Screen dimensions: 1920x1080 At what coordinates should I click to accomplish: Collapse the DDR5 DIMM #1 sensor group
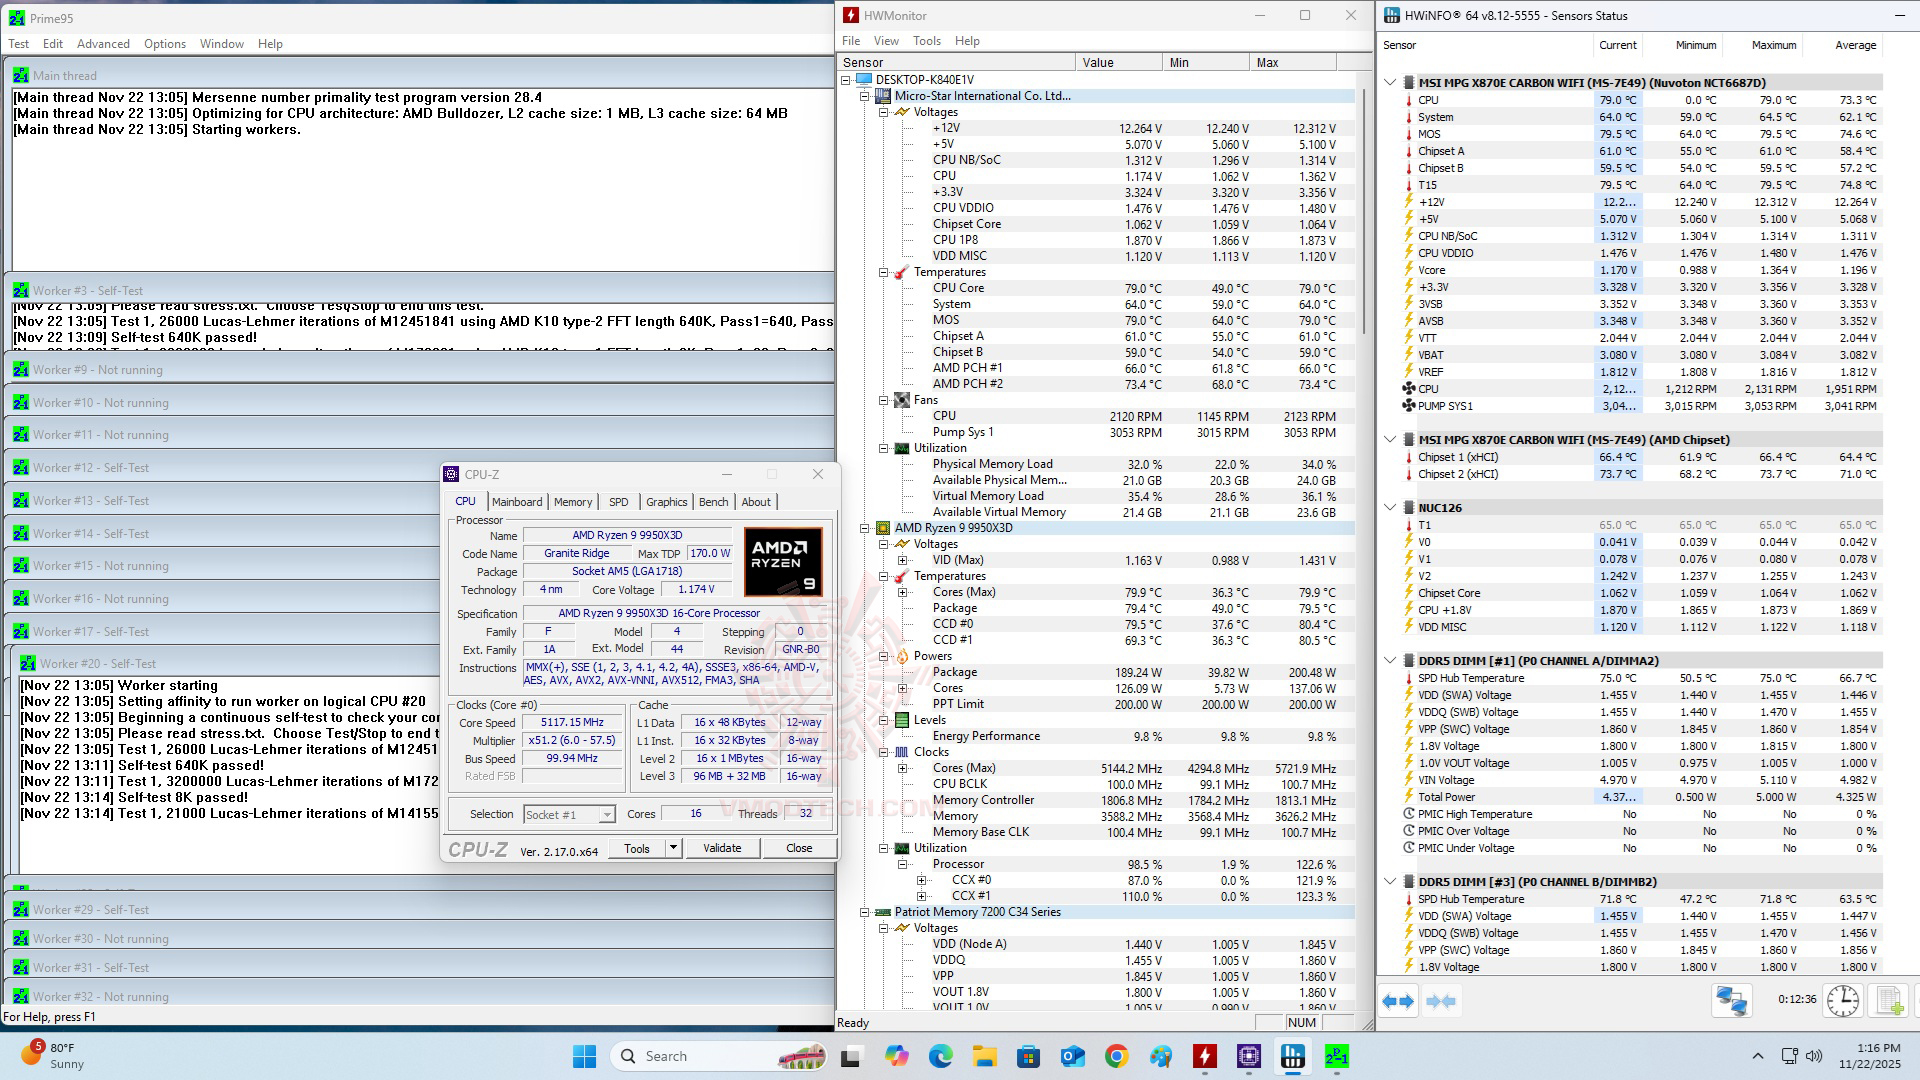pyautogui.click(x=1390, y=660)
